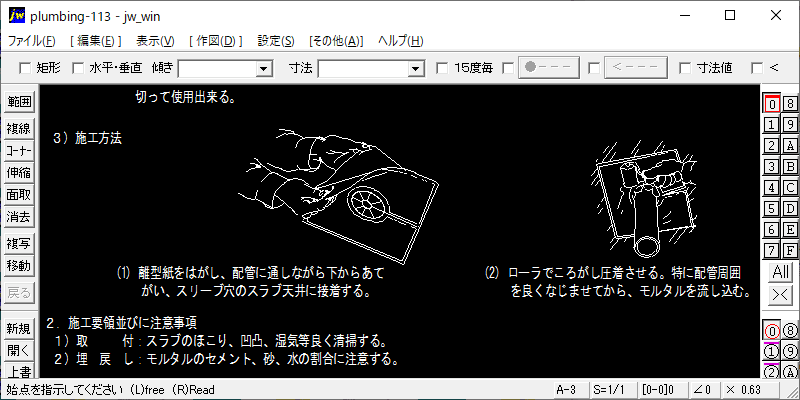Choose the 複線 double-line tool
800x400 pixels.
click(19, 129)
